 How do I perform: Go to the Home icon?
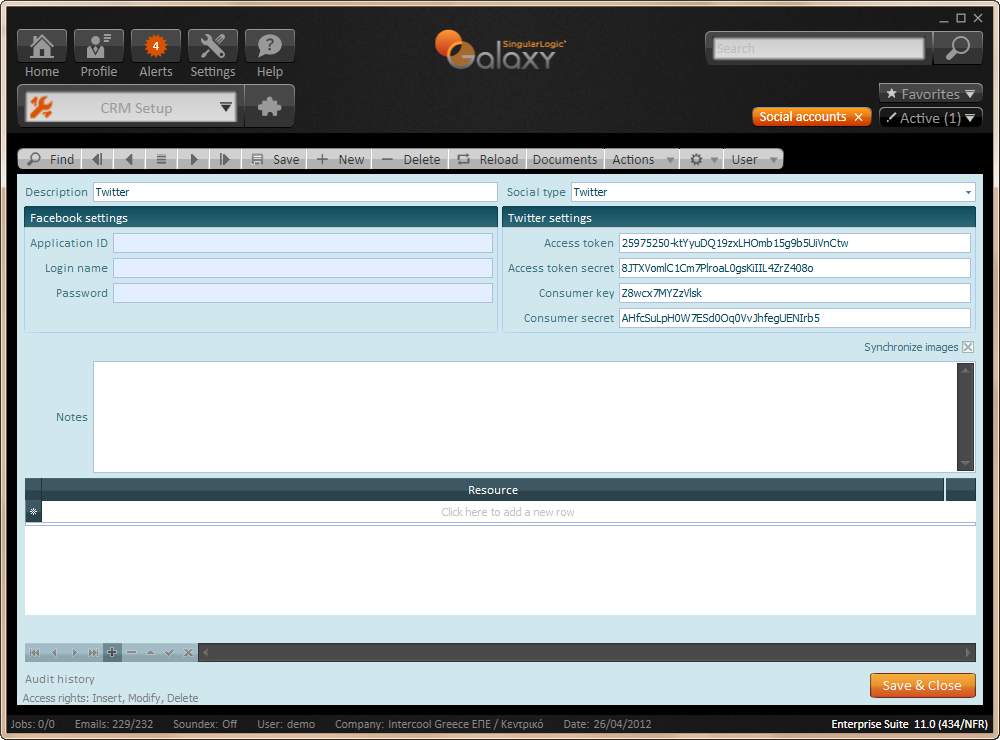point(41,46)
